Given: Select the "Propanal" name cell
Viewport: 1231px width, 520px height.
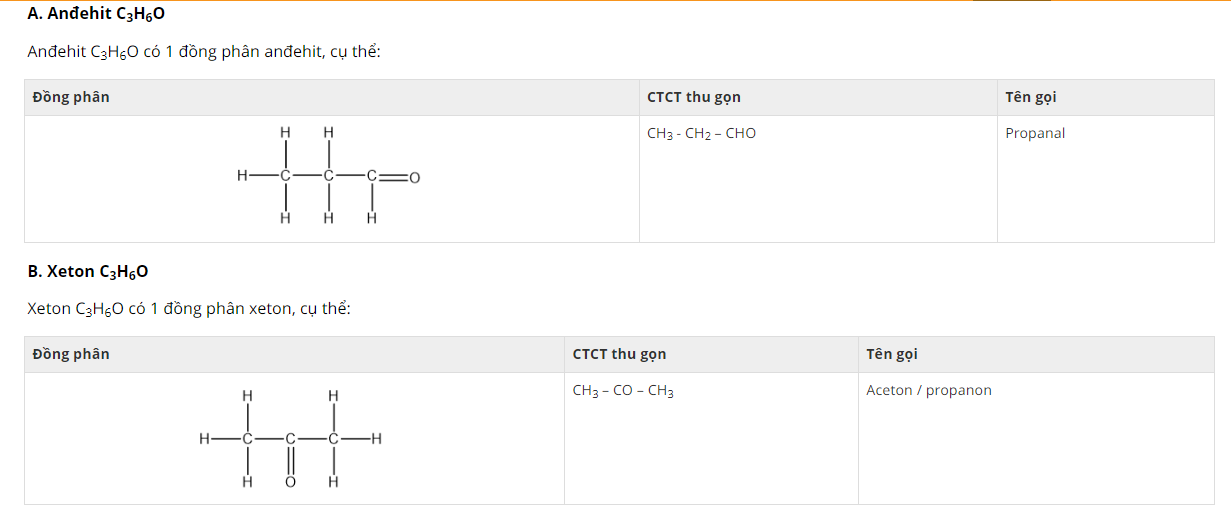Looking at the screenshot, I should (1035, 133).
